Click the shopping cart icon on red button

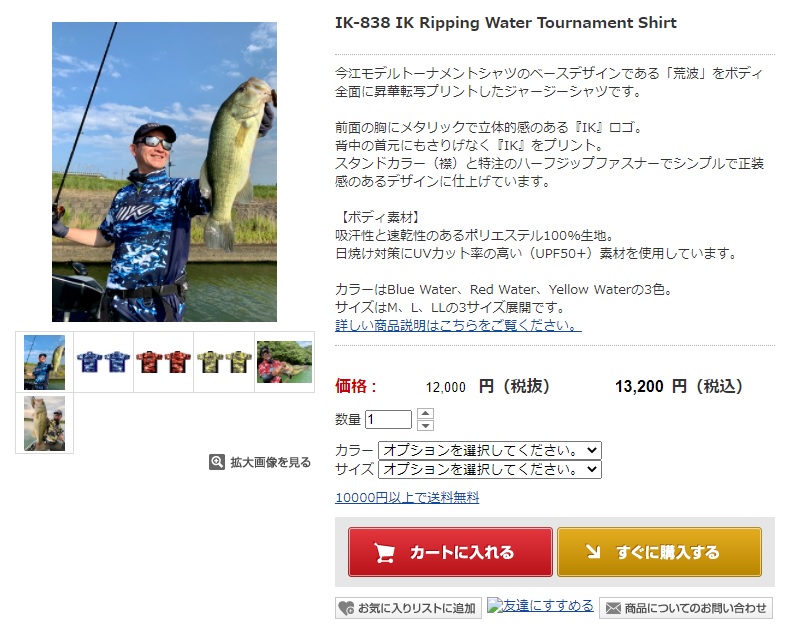coord(384,552)
